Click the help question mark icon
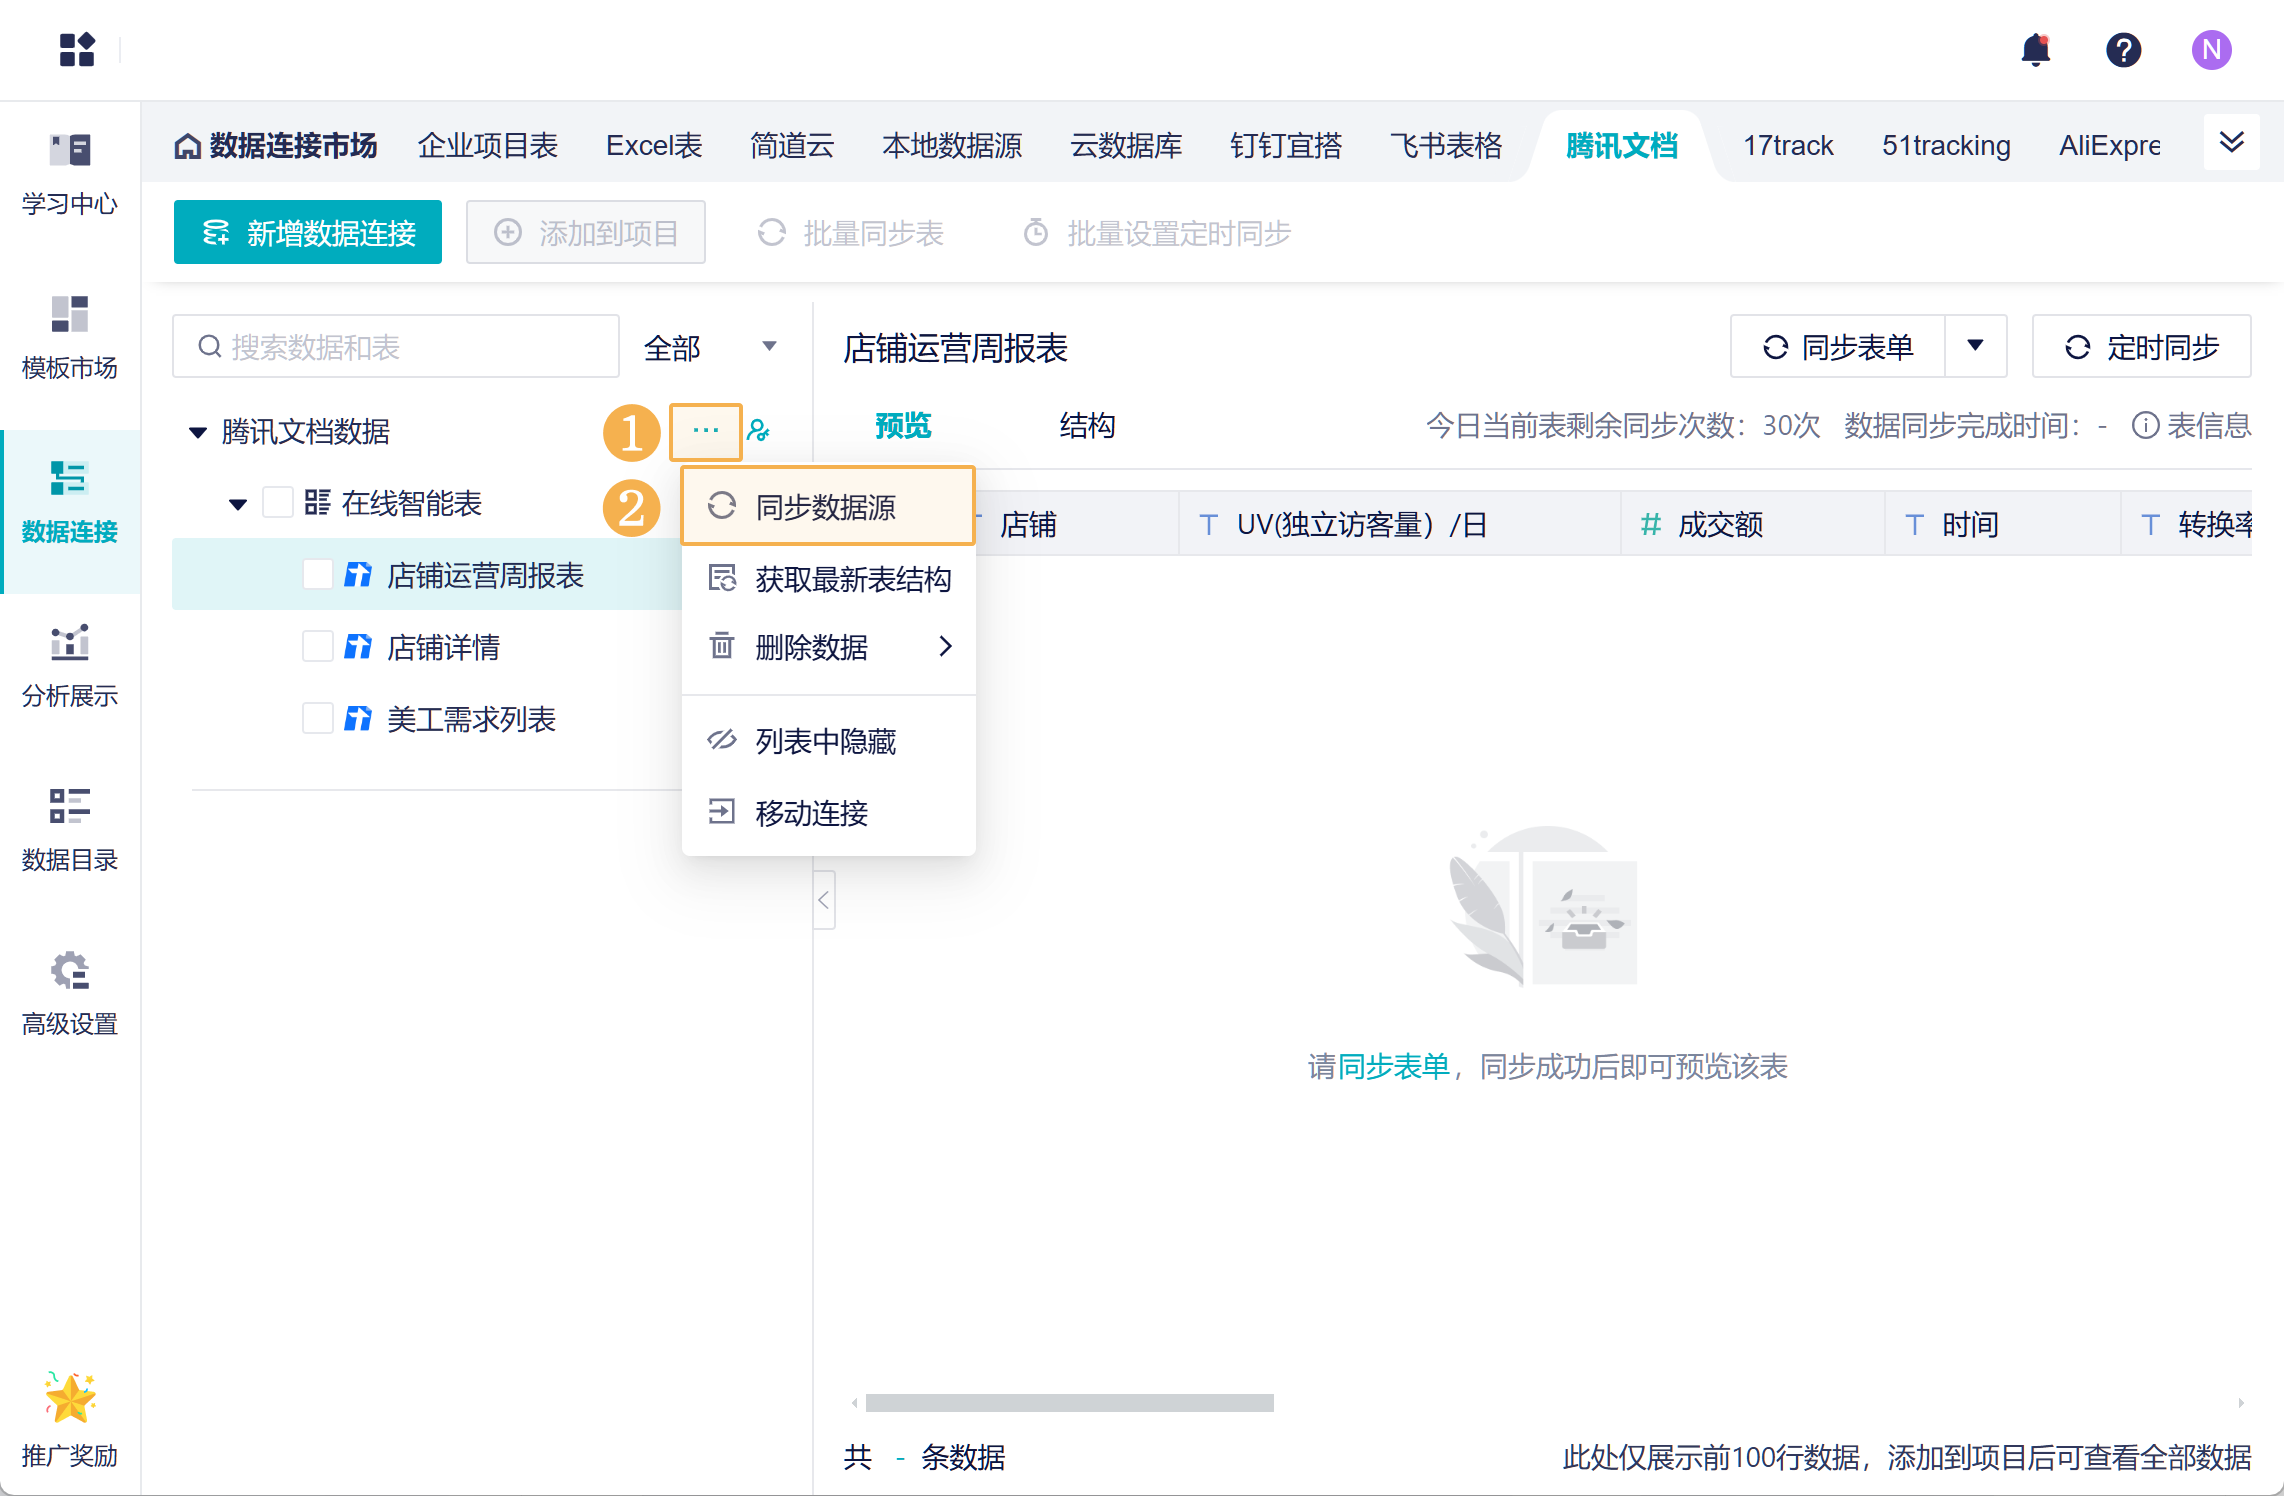 pos(2123,50)
